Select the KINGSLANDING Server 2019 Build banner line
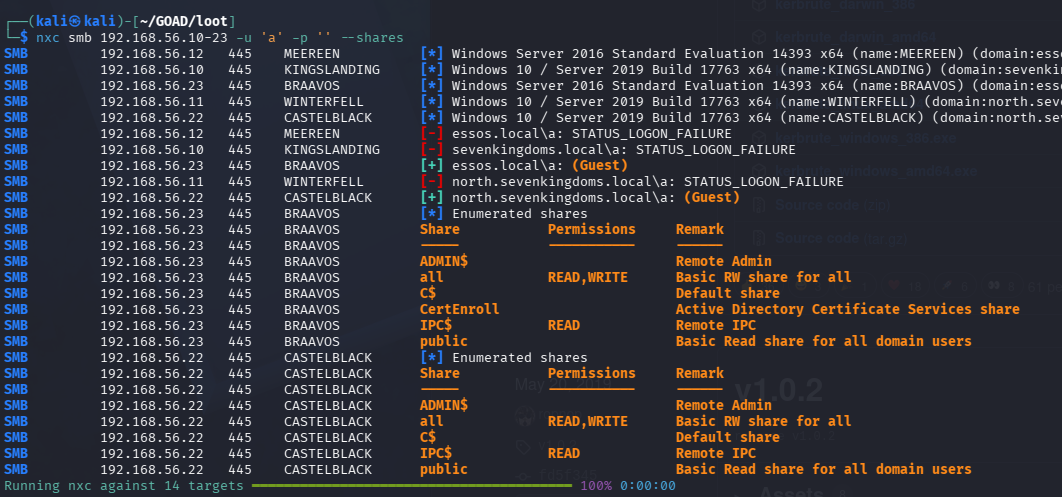 (x=532, y=70)
